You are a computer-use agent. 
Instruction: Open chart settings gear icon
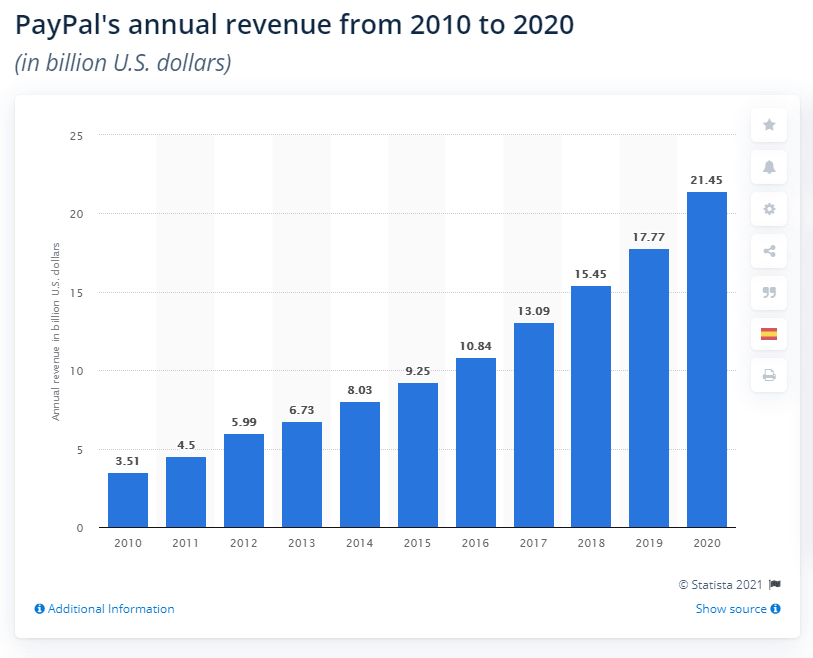coord(769,209)
